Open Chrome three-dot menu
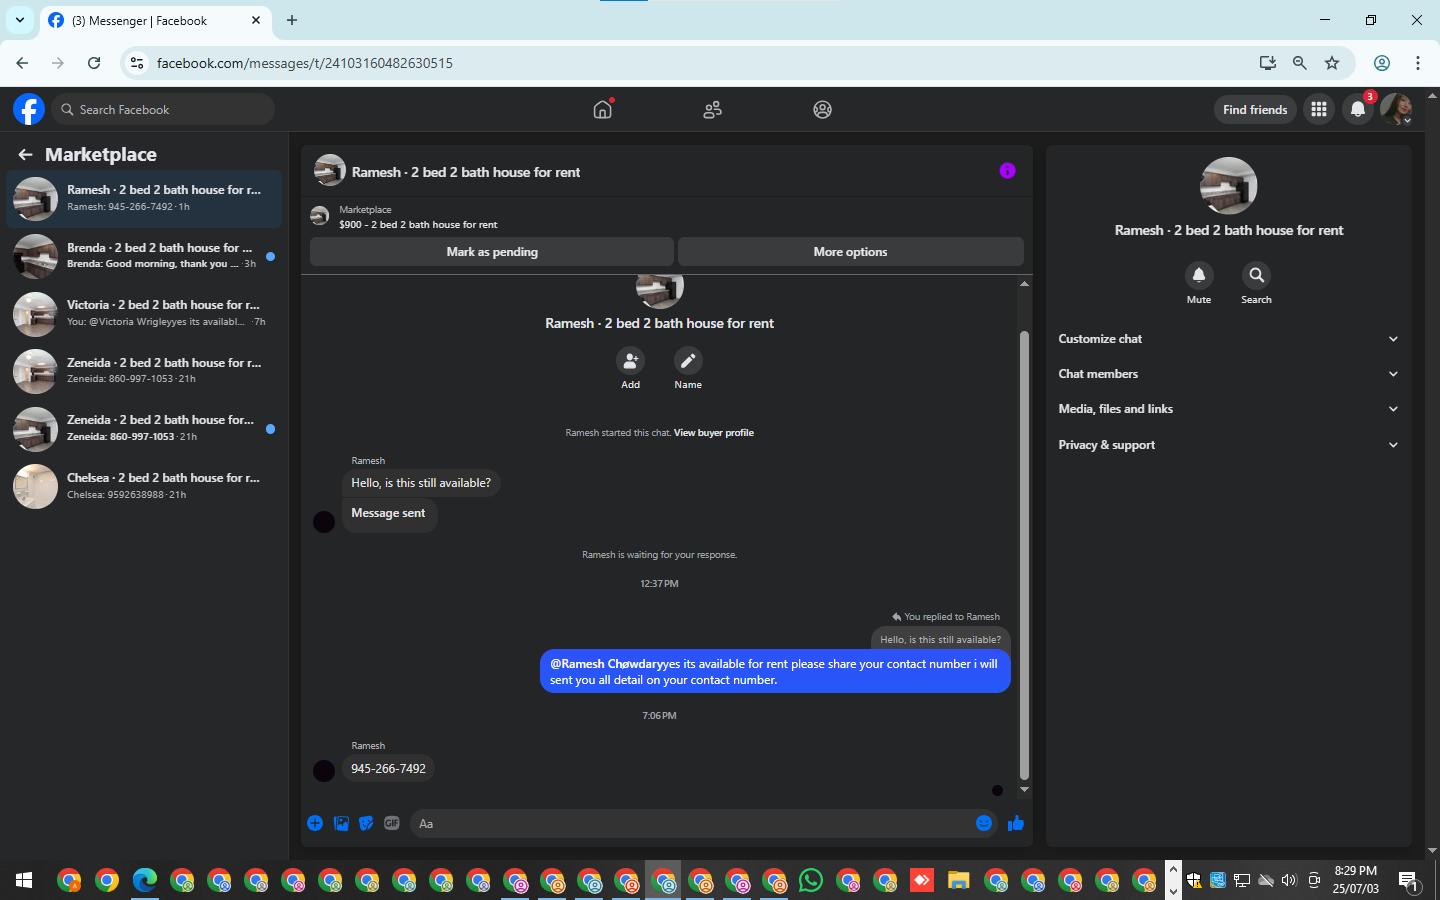This screenshot has height=900, width=1440. (x=1418, y=63)
